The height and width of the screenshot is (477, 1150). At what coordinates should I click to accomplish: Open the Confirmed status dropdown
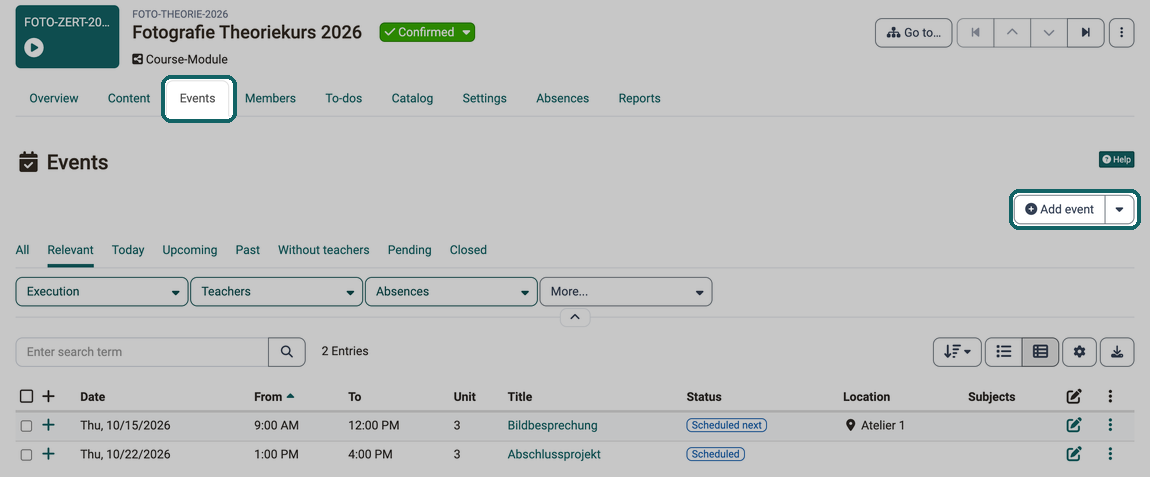tap(427, 32)
